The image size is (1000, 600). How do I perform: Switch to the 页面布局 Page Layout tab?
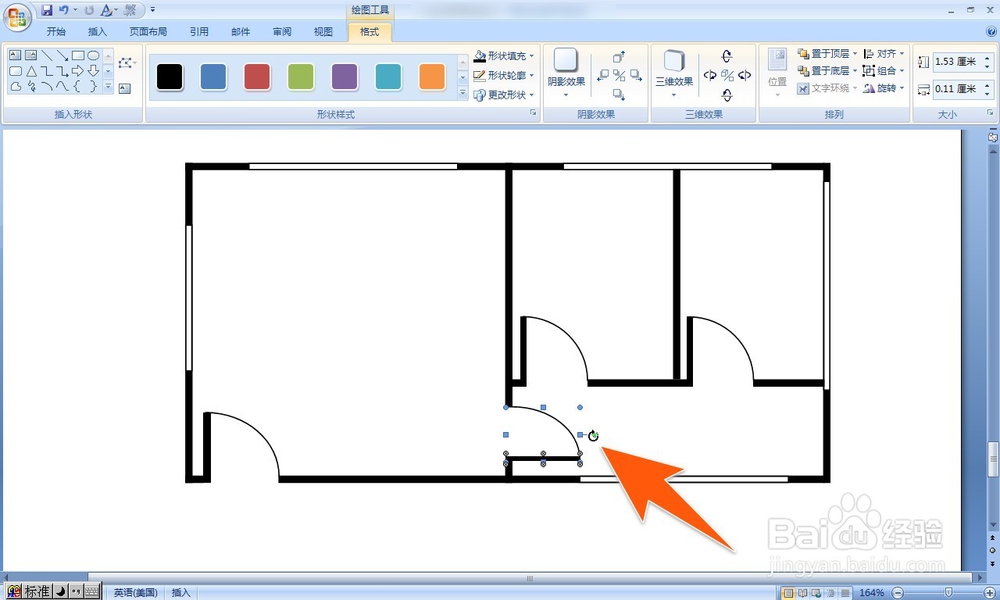[148, 31]
